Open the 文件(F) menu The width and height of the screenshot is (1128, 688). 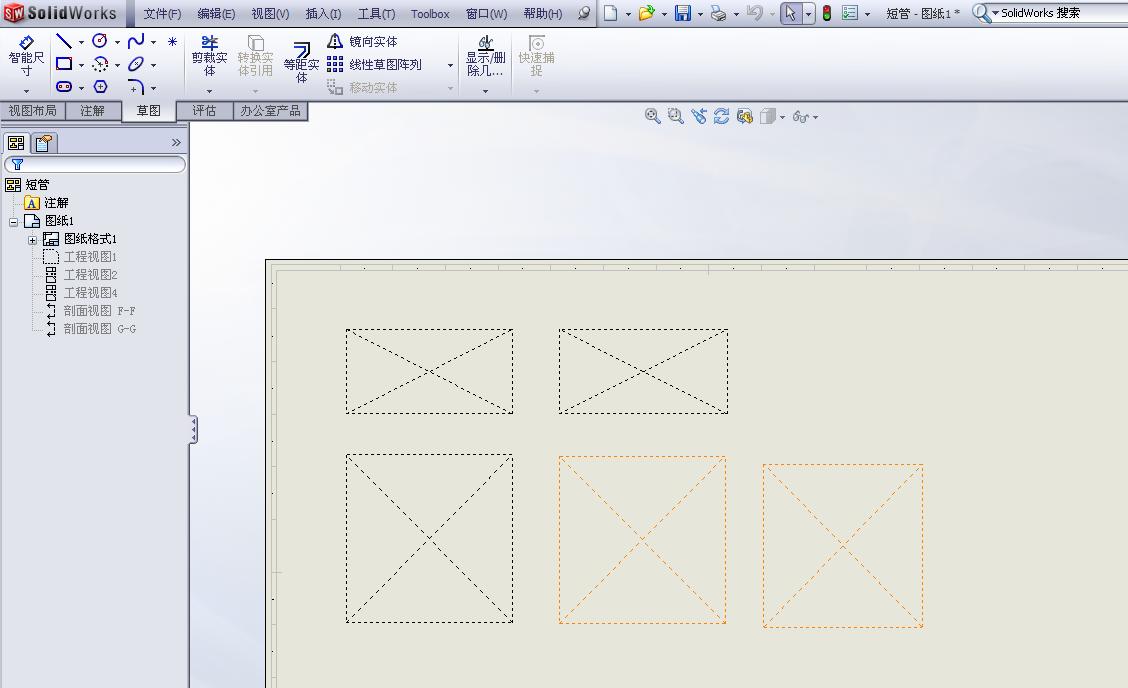coord(162,14)
